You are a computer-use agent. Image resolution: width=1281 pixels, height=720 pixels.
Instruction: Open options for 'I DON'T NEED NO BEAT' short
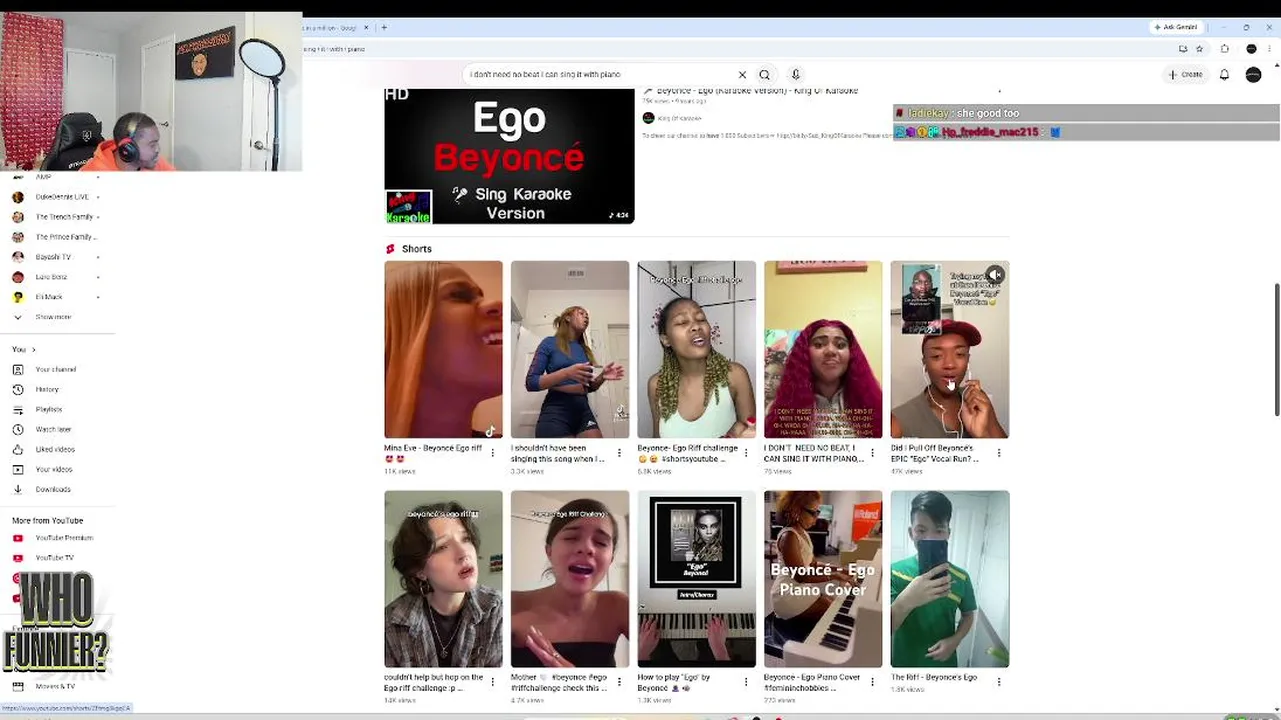[872, 453]
